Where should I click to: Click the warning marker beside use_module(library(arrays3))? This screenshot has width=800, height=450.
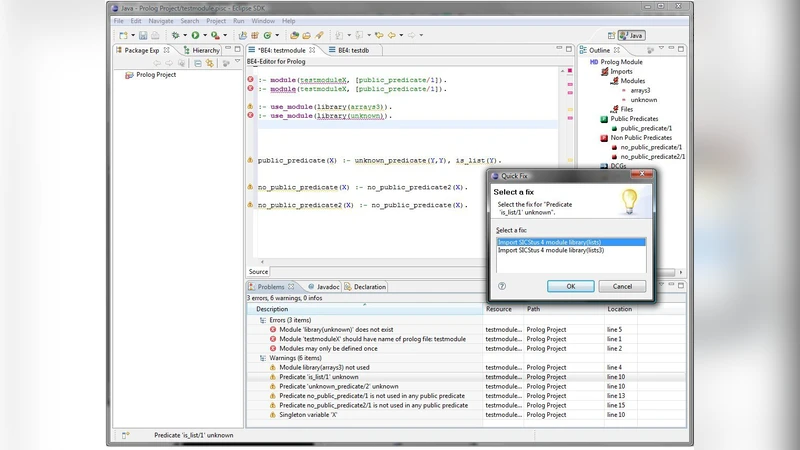(250, 106)
